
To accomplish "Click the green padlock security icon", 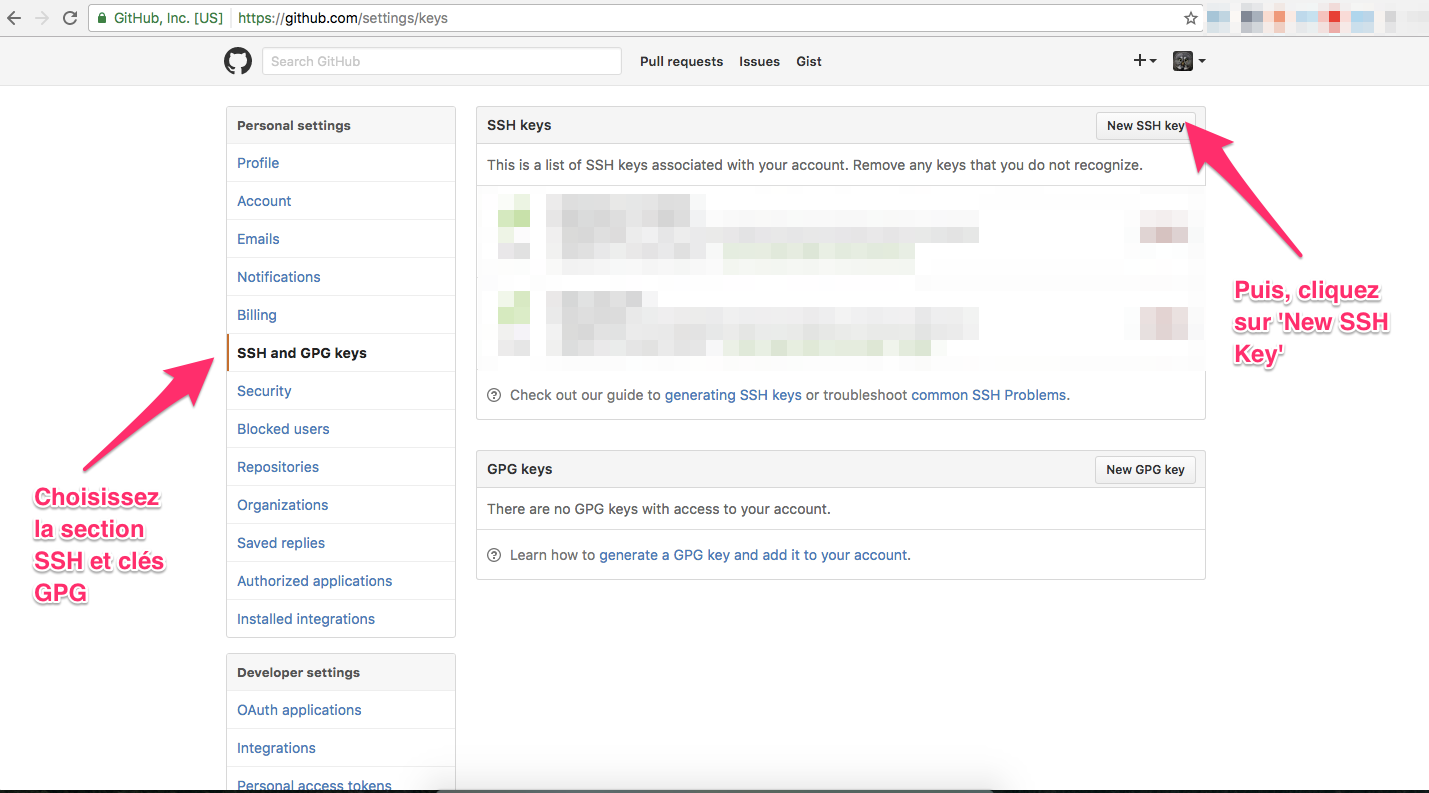I will coord(102,18).
